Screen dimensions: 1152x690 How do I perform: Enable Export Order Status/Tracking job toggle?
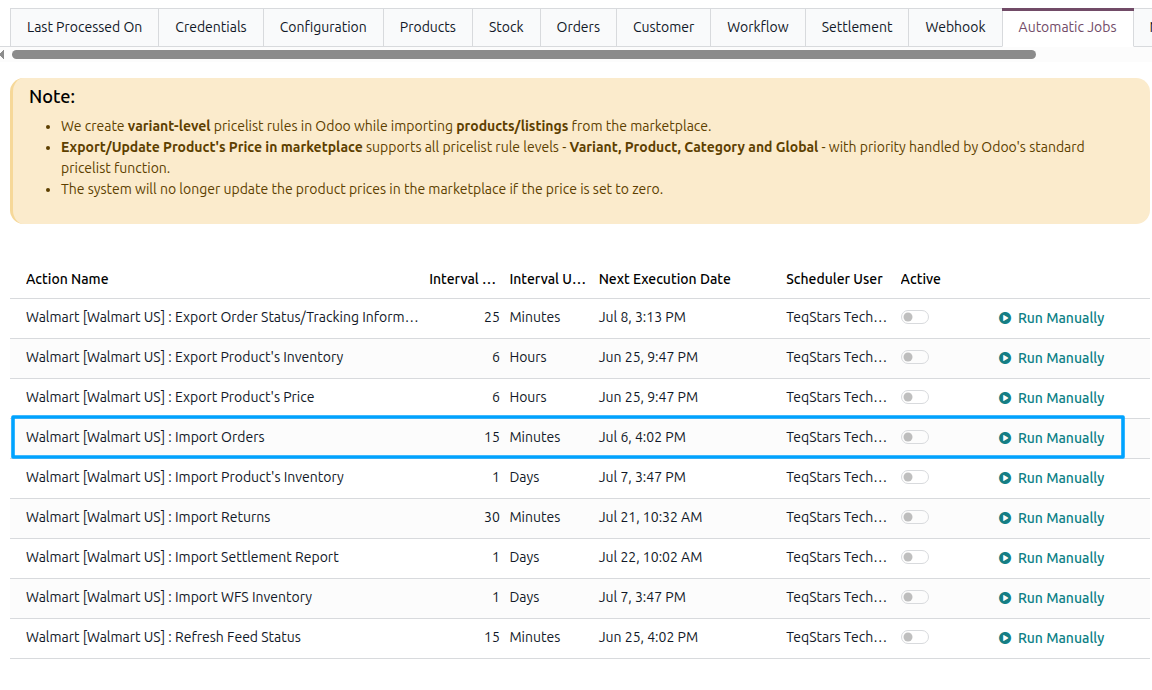[915, 317]
